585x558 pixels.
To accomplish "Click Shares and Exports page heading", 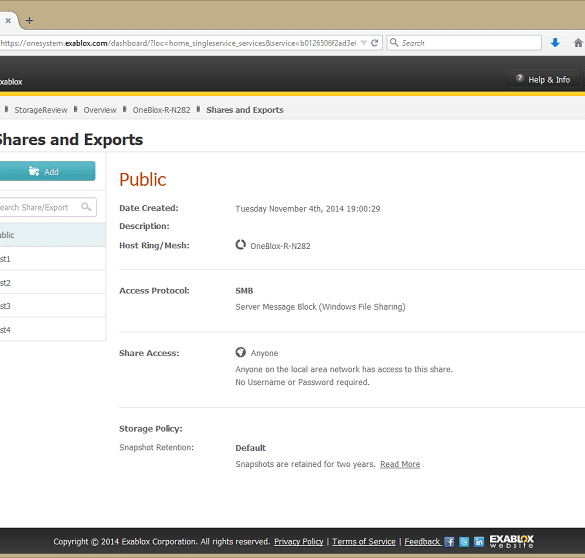I will click(71, 140).
